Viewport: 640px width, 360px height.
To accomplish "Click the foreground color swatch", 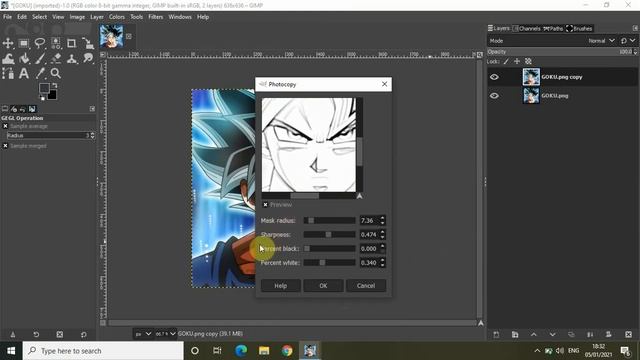I will [44, 88].
